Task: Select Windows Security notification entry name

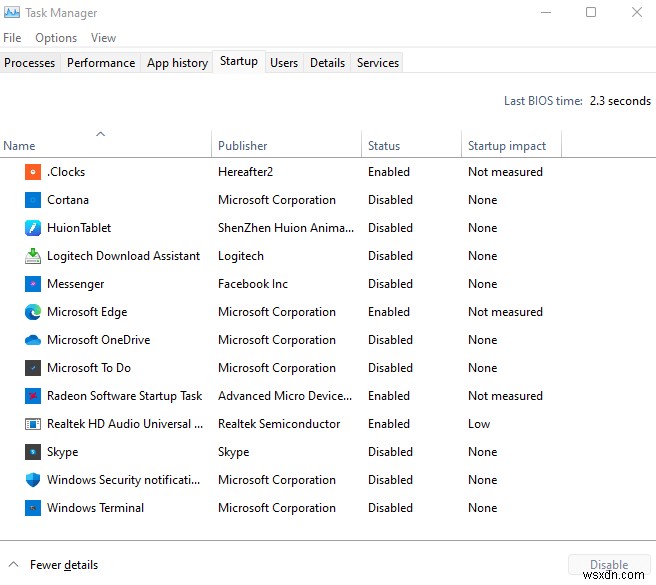Action: pos(123,480)
